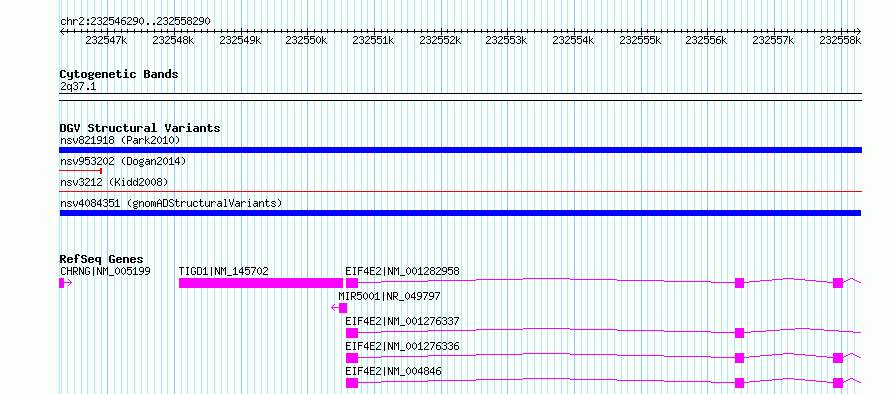This screenshot has height=394, width=890.
Task: Click exon near 232558k of NM_001276336
Action: click(838, 358)
